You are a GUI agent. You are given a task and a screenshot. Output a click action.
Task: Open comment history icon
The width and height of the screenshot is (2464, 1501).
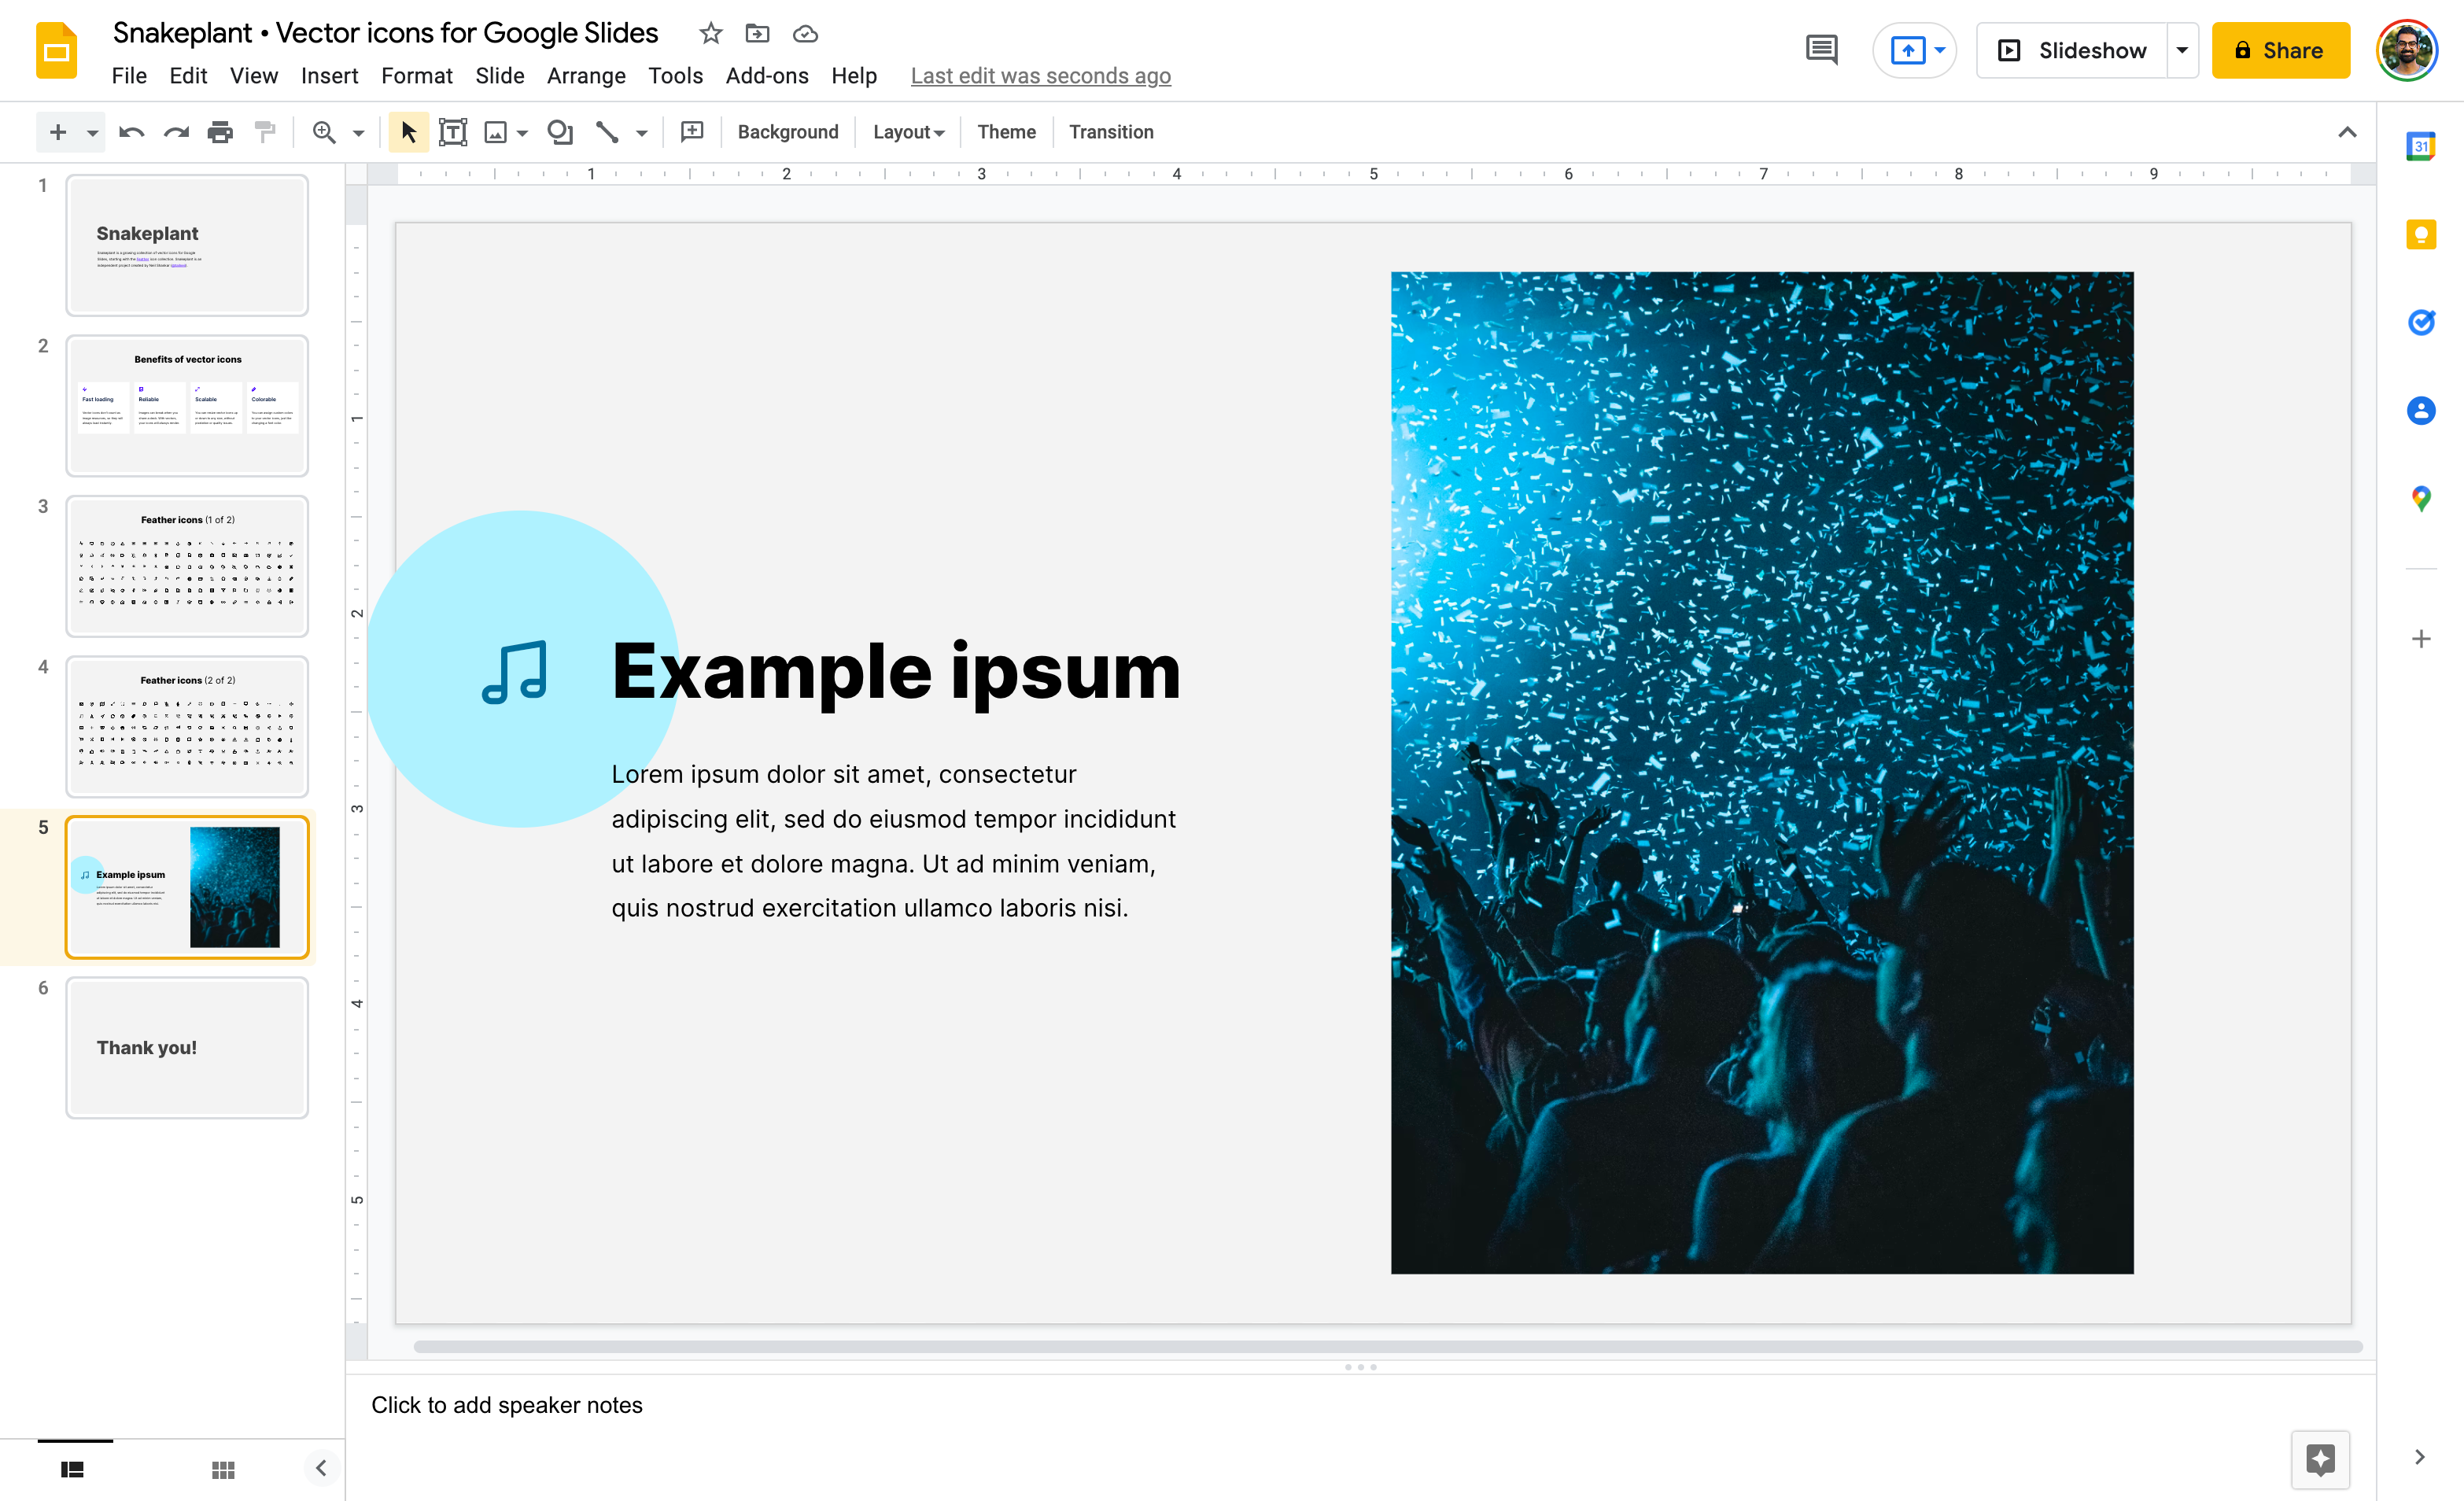(1821, 50)
